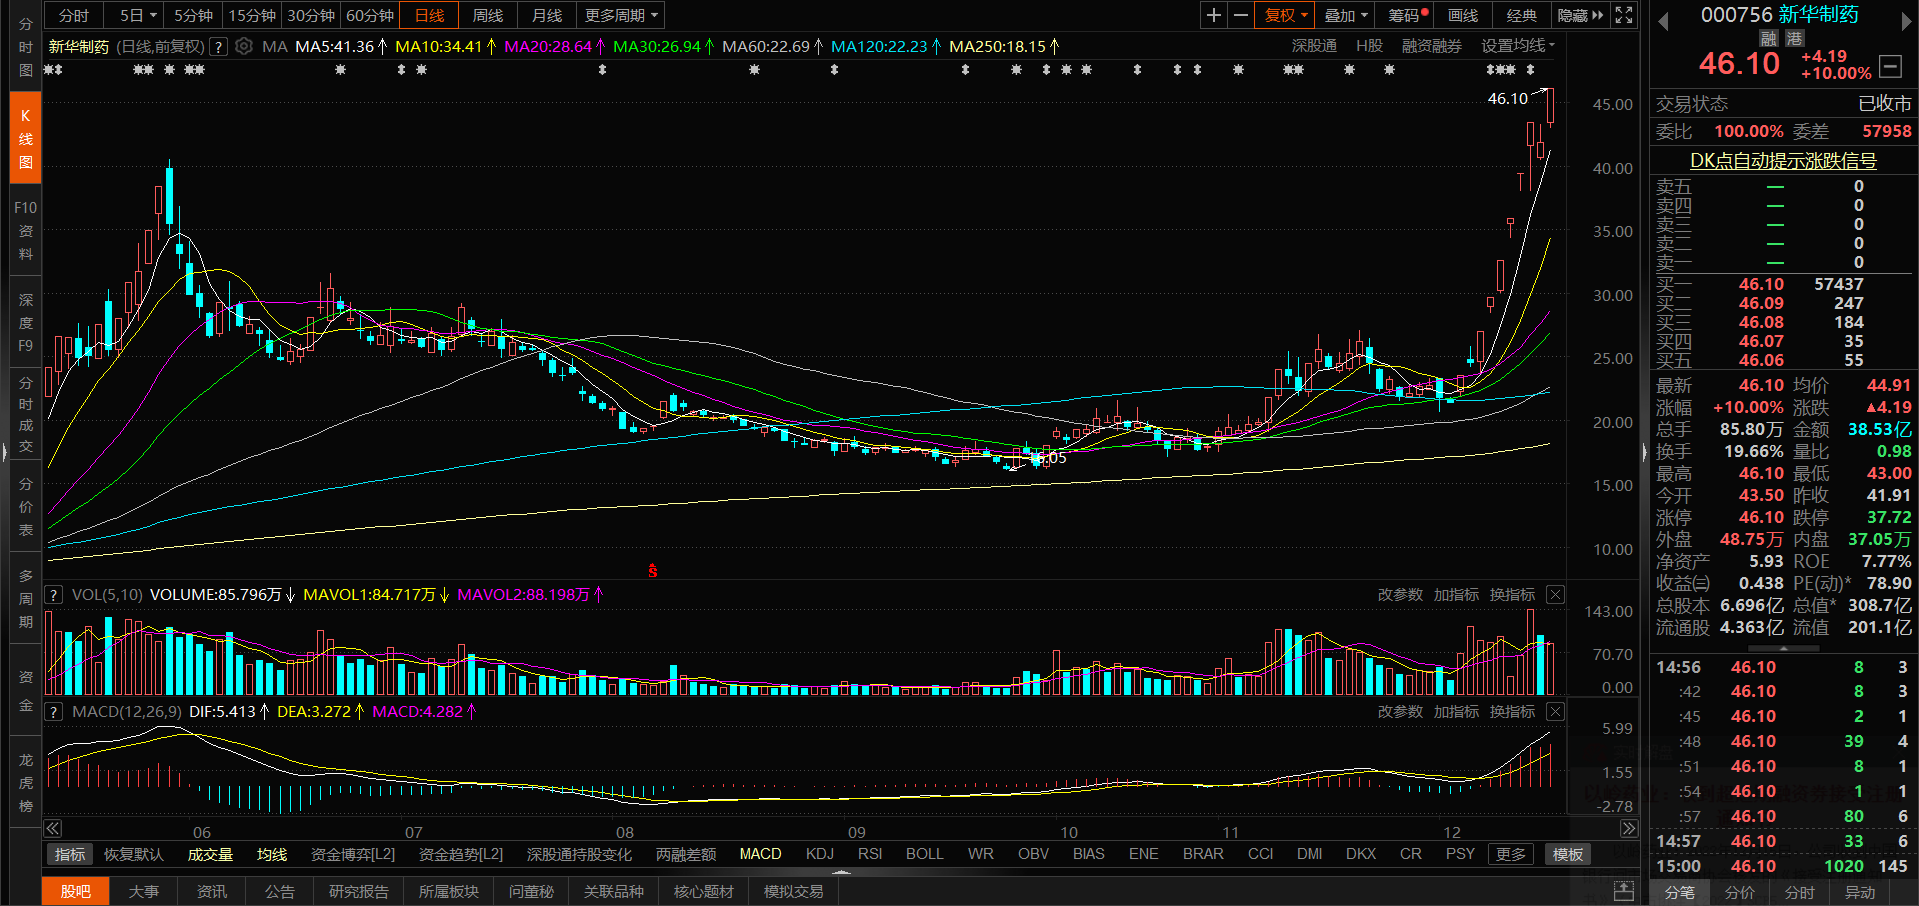Go to next stock with right arrow

(x=1906, y=21)
